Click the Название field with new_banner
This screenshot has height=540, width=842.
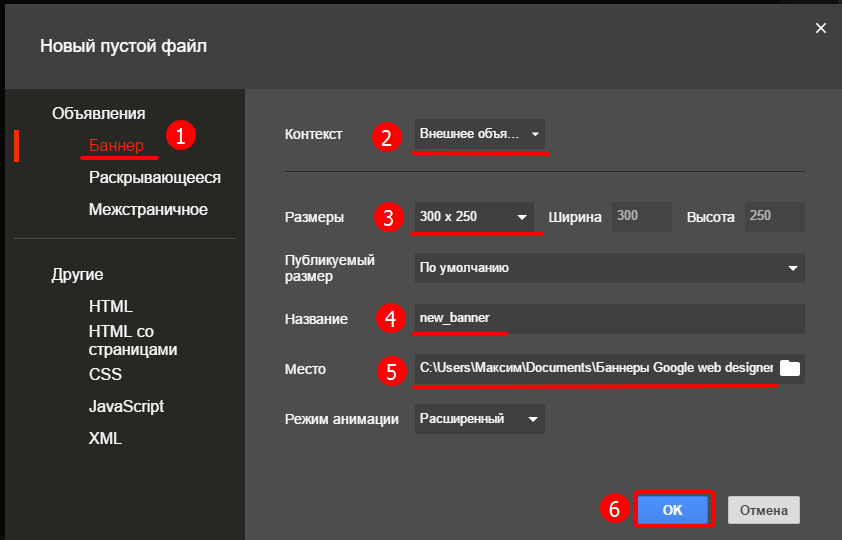tap(609, 319)
